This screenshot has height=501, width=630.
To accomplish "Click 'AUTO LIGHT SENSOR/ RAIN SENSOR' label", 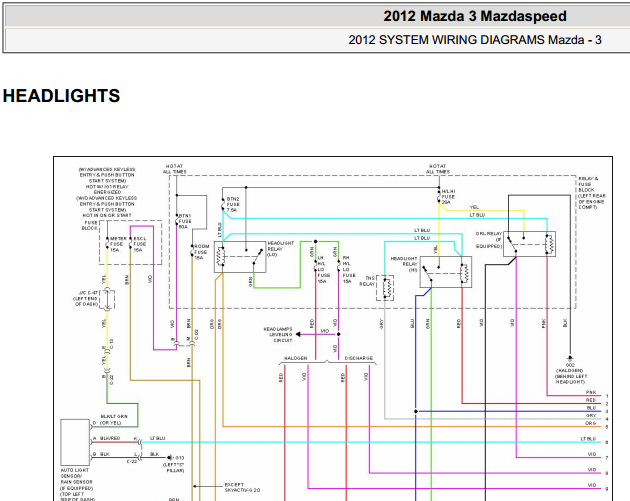I will click(76, 476).
